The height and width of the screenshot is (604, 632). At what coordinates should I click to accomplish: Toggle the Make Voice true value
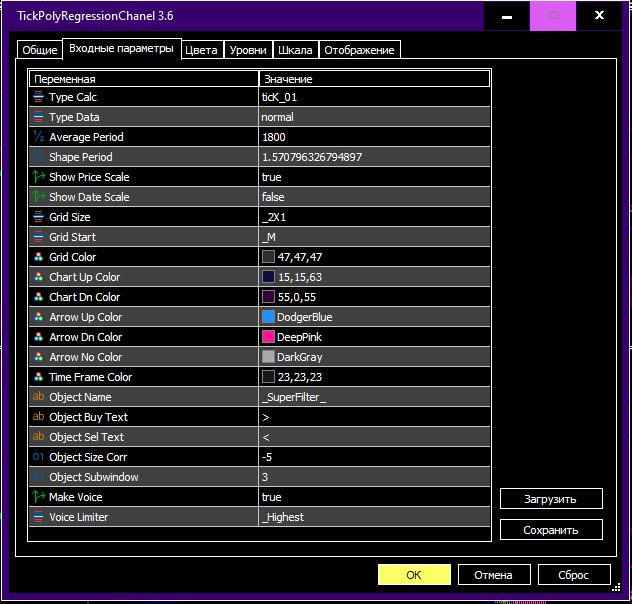click(x=374, y=497)
